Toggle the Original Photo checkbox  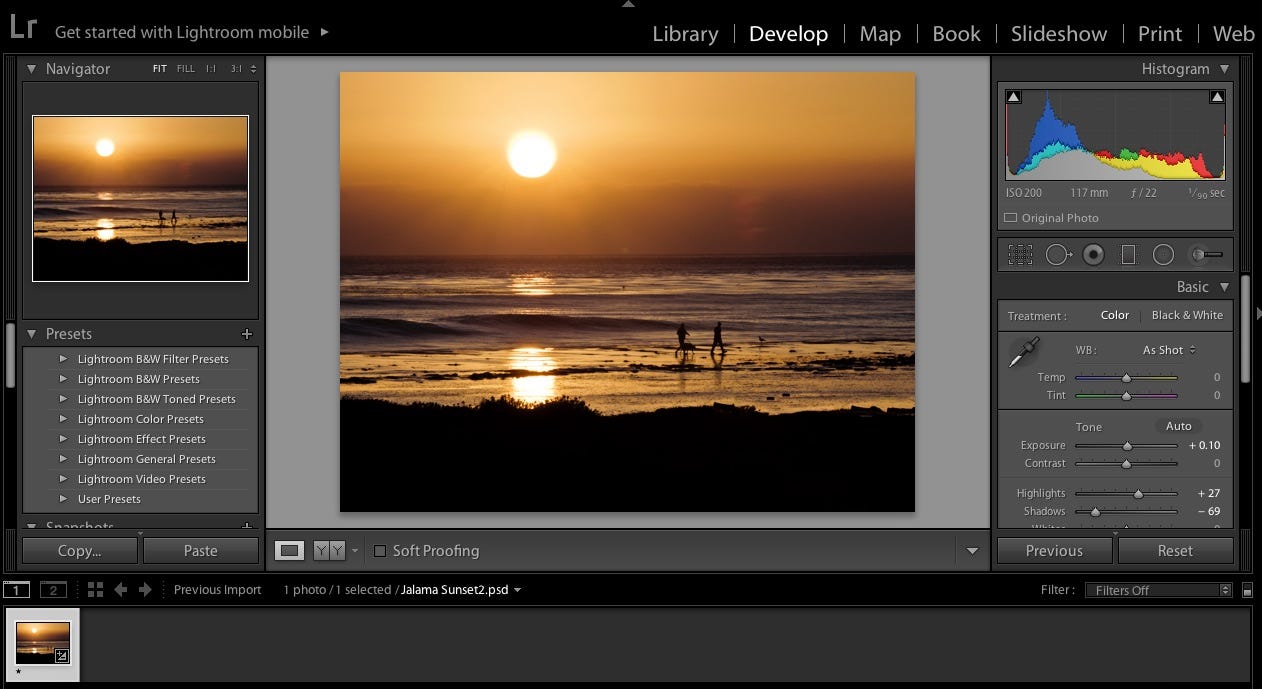pos(1010,218)
